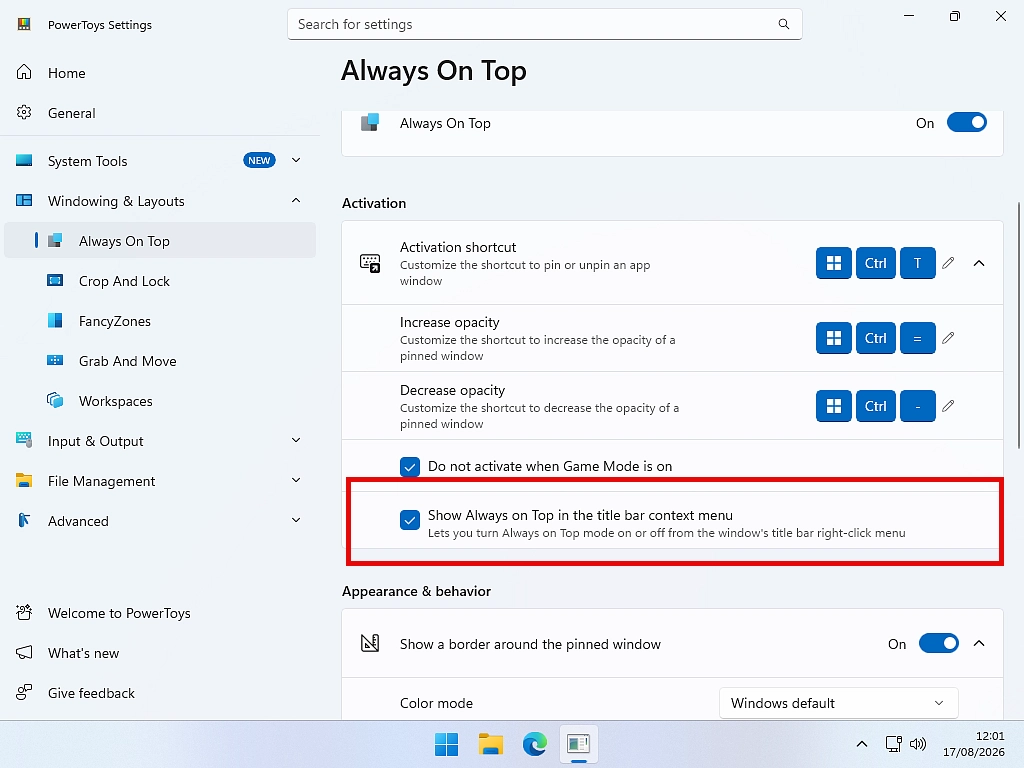Launch Microsoft Edge from taskbar
Screen dimensions: 1024x768
coord(534,744)
